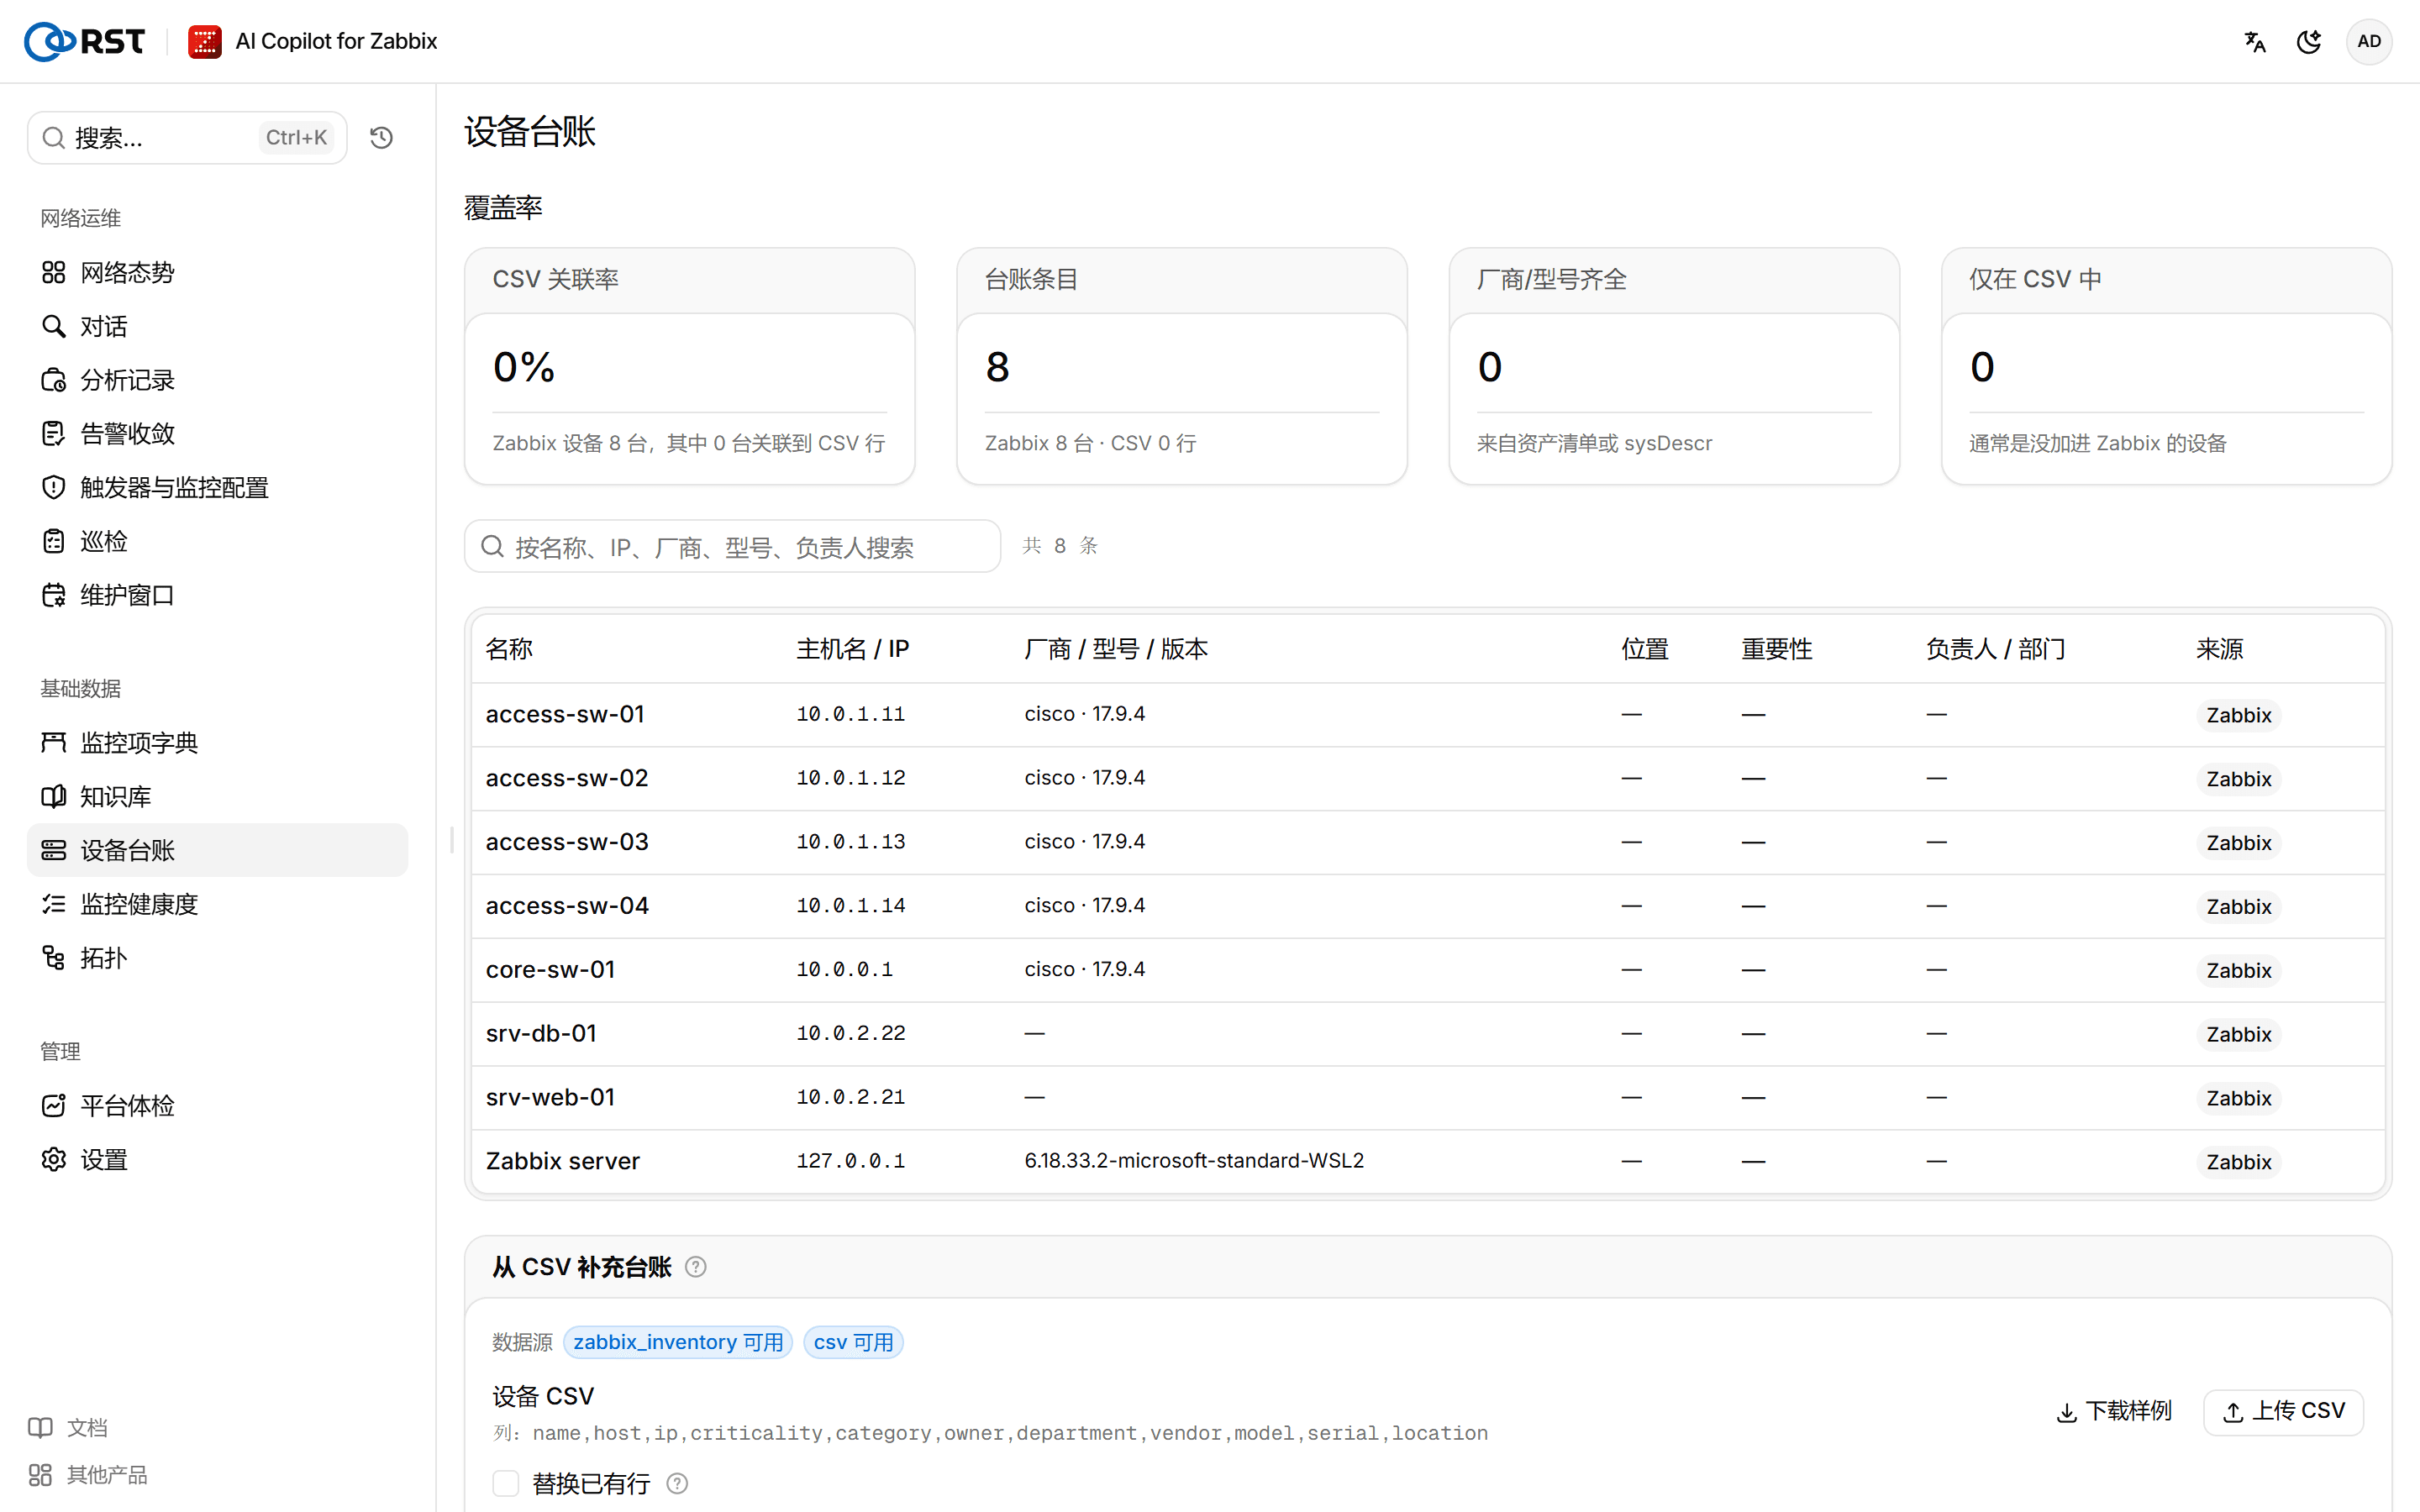Focus the sidebar 搜索 field

click(x=187, y=137)
